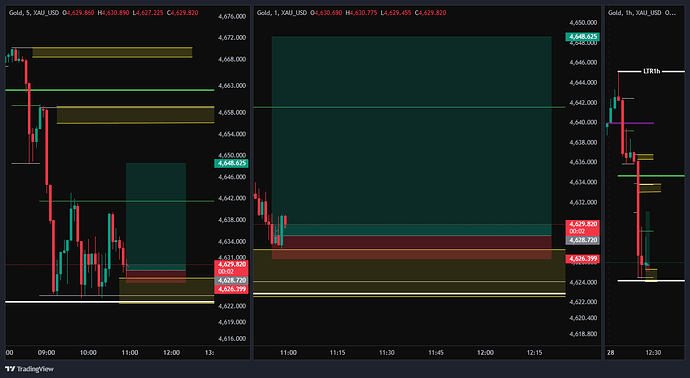Select purple horizontal line on 1-hour chart
Screen dimensions: 690x378
[631, 123]
